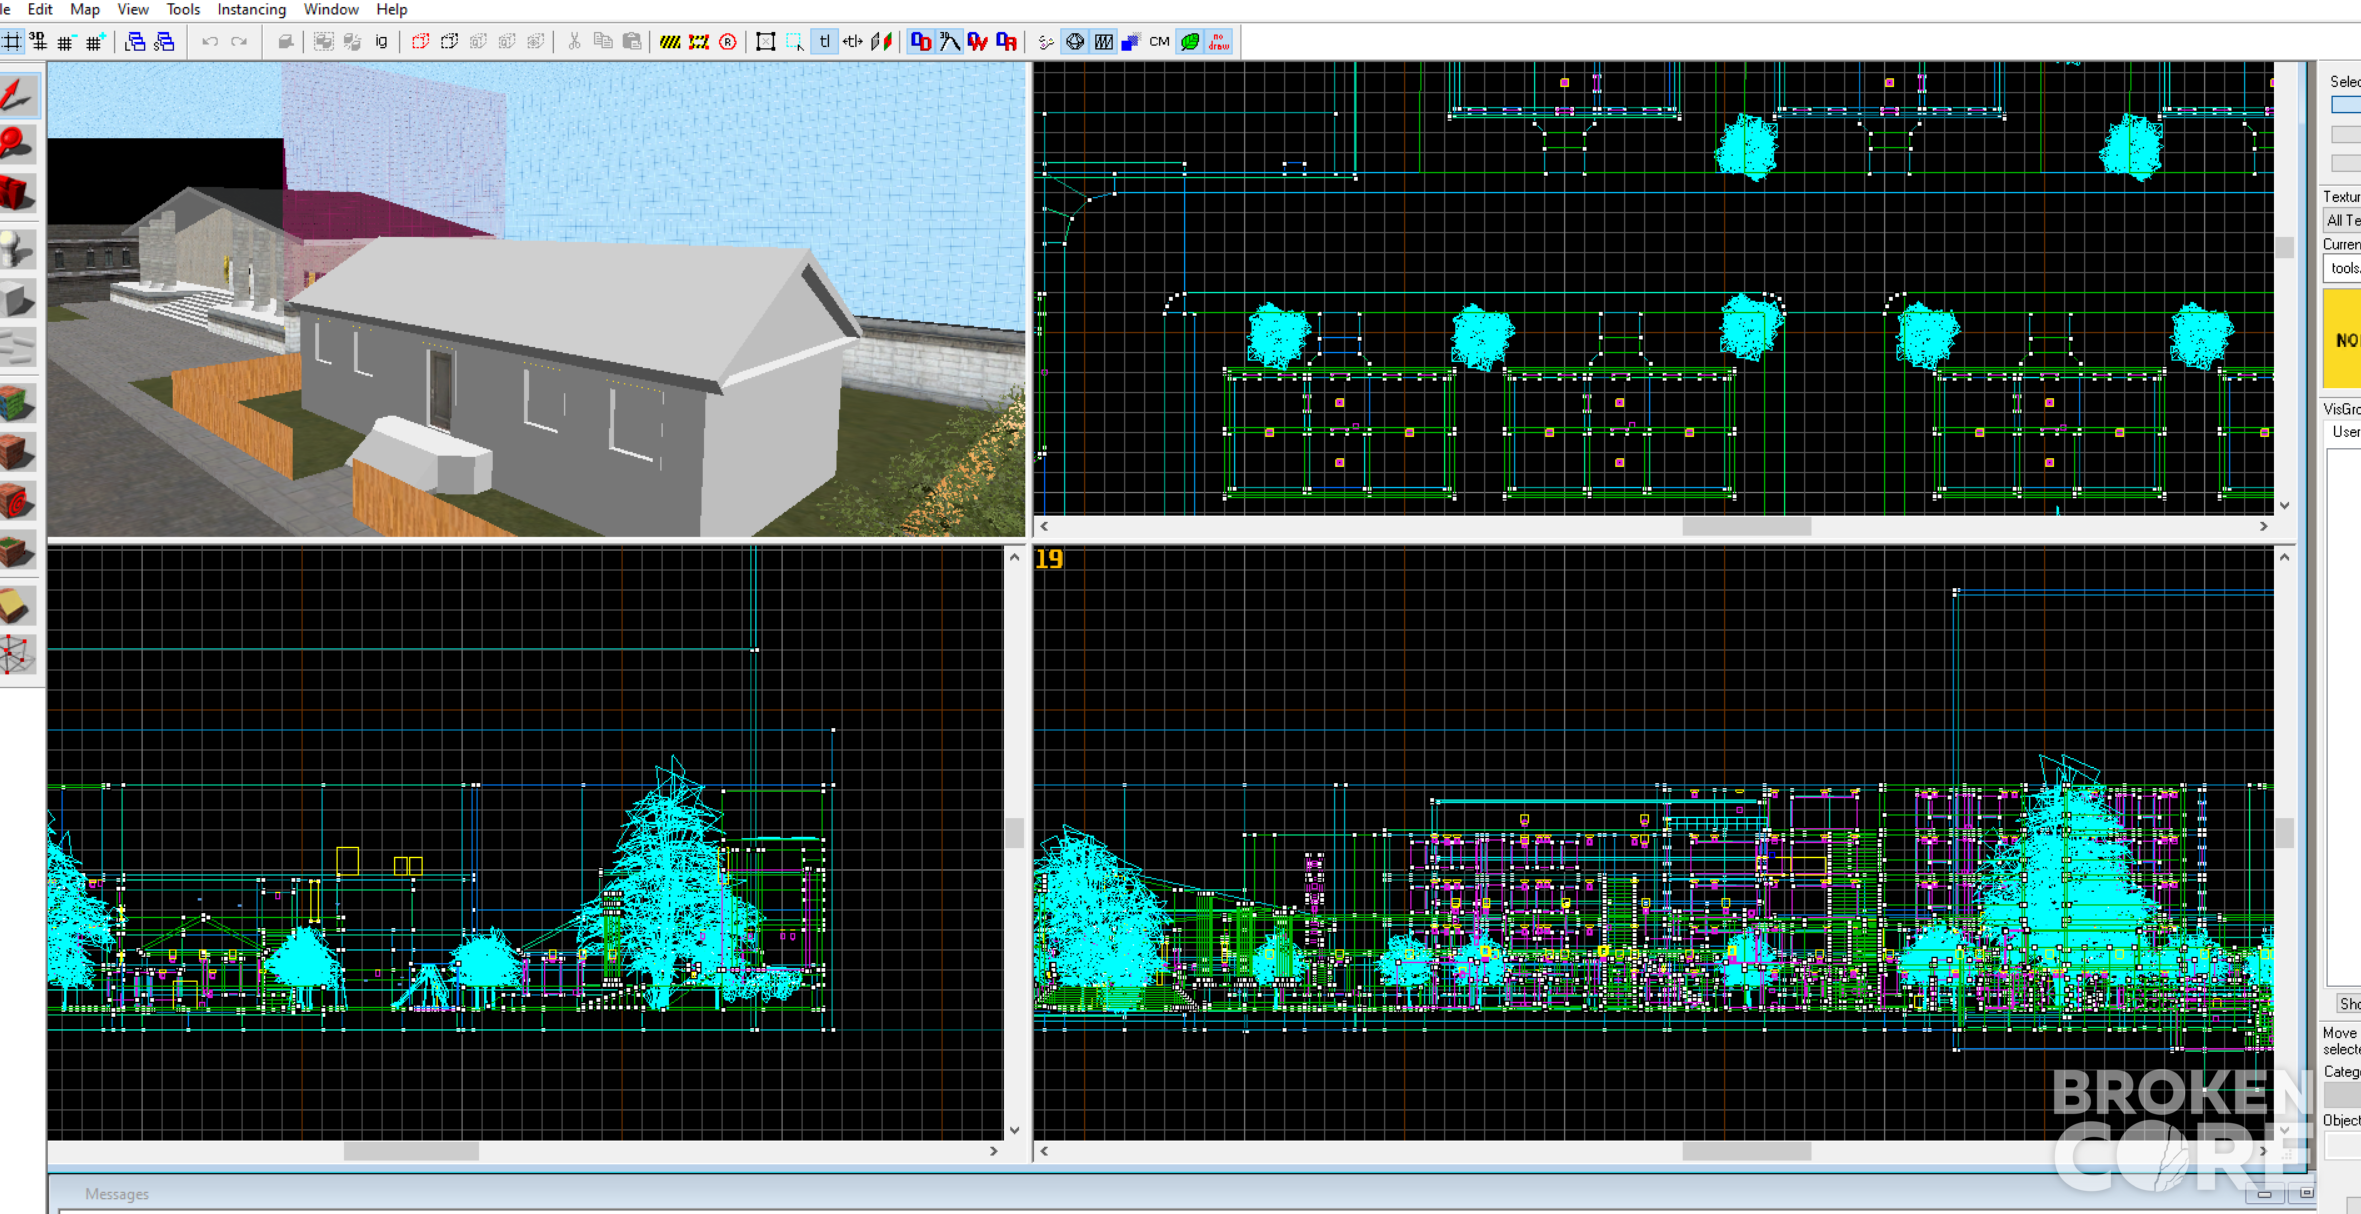
Task: Open the Help menu
Action: pyautogui.click(x=392, y=9)
